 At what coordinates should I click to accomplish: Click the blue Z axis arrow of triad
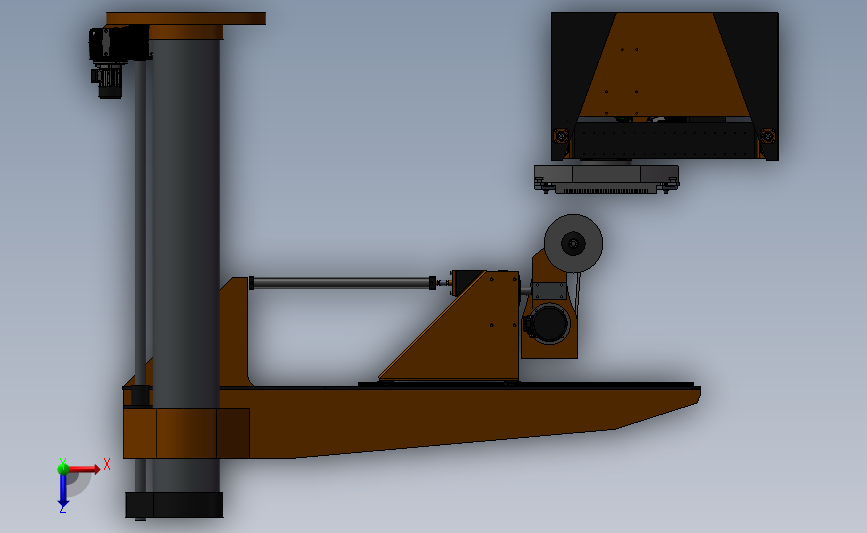[x=63, y=492]
